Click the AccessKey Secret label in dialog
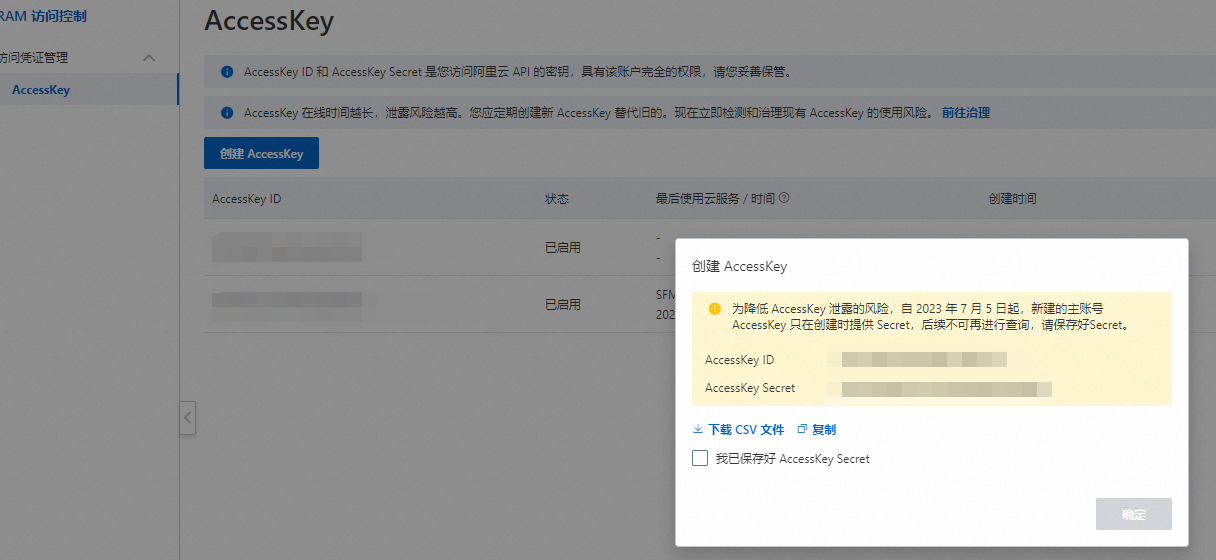This screenshot has height=560, width=1216. pyautogui.click(x=750, y=388)
